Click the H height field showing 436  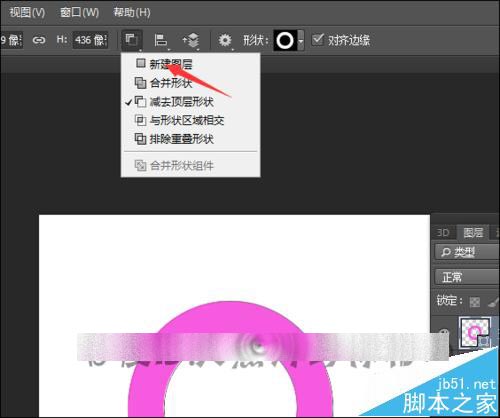[x=90, y=40]
